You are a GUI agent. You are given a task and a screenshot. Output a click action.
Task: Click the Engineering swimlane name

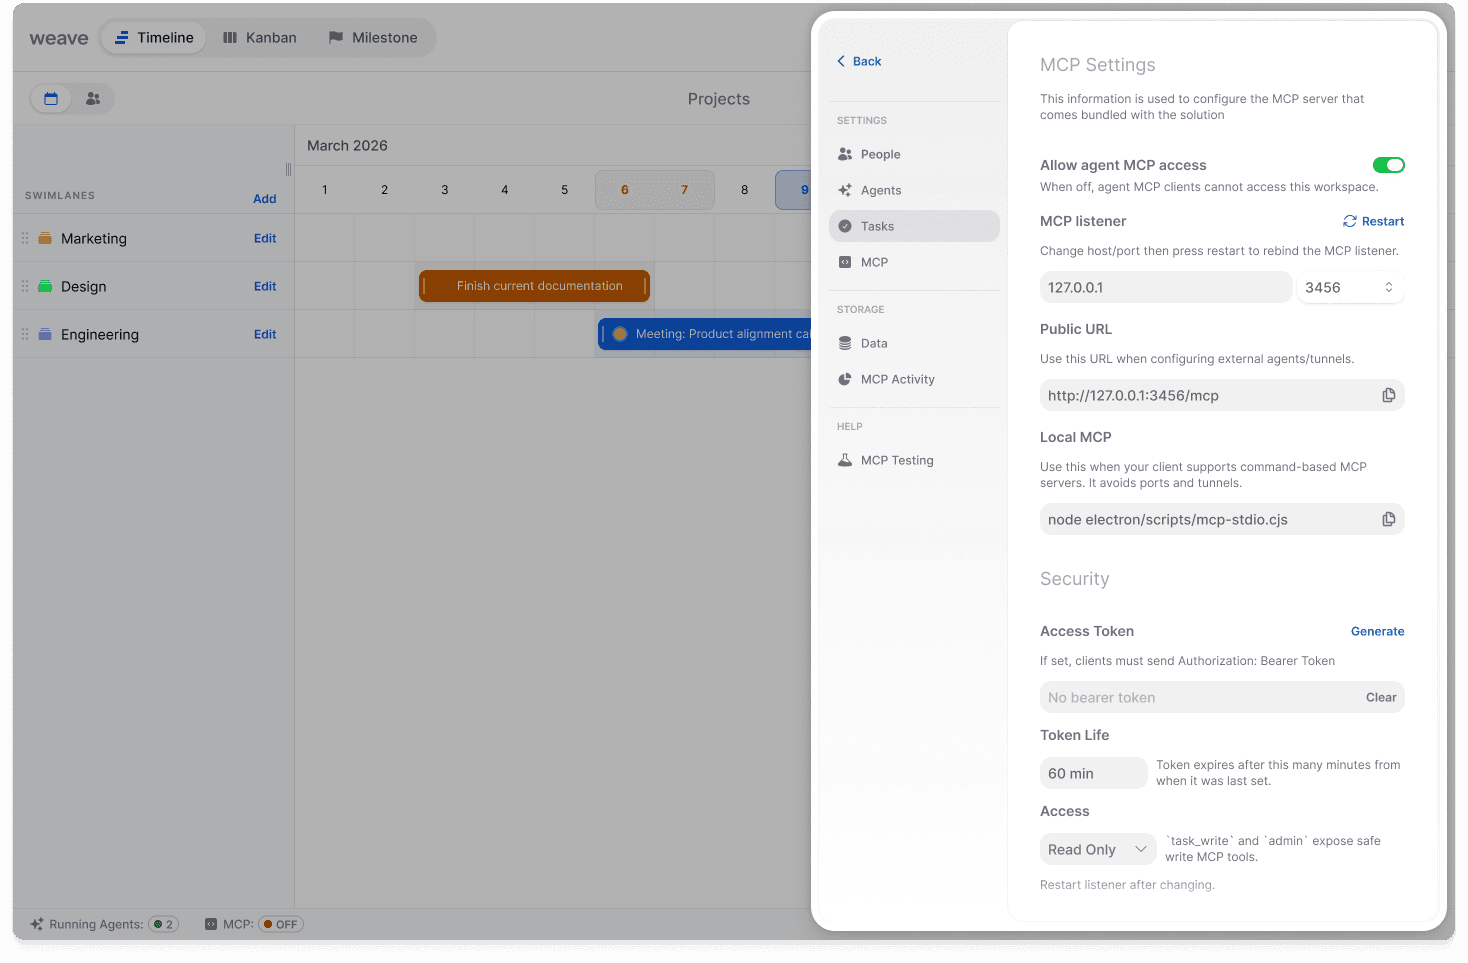[x=100, y=334]
